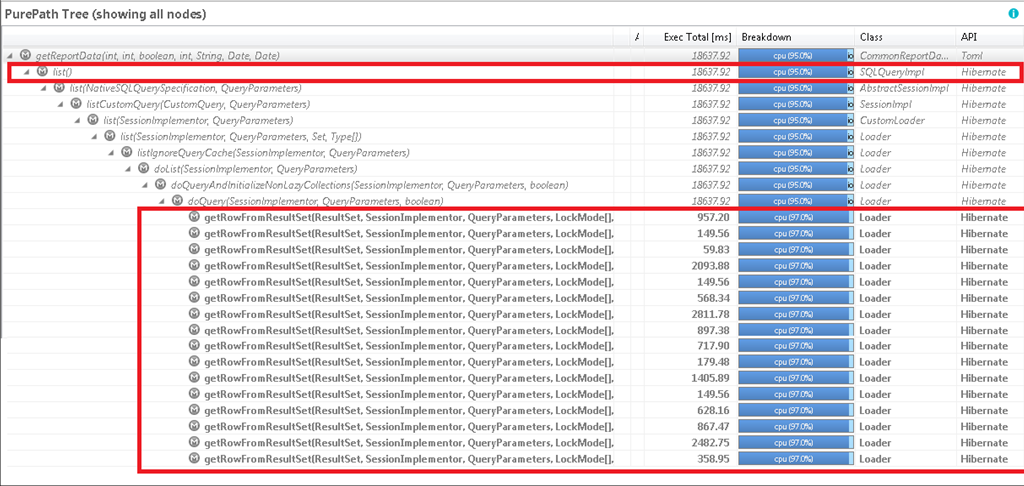Click the API column header
This screenshot has width=1024, height=486.
click(x=968, y=37)
